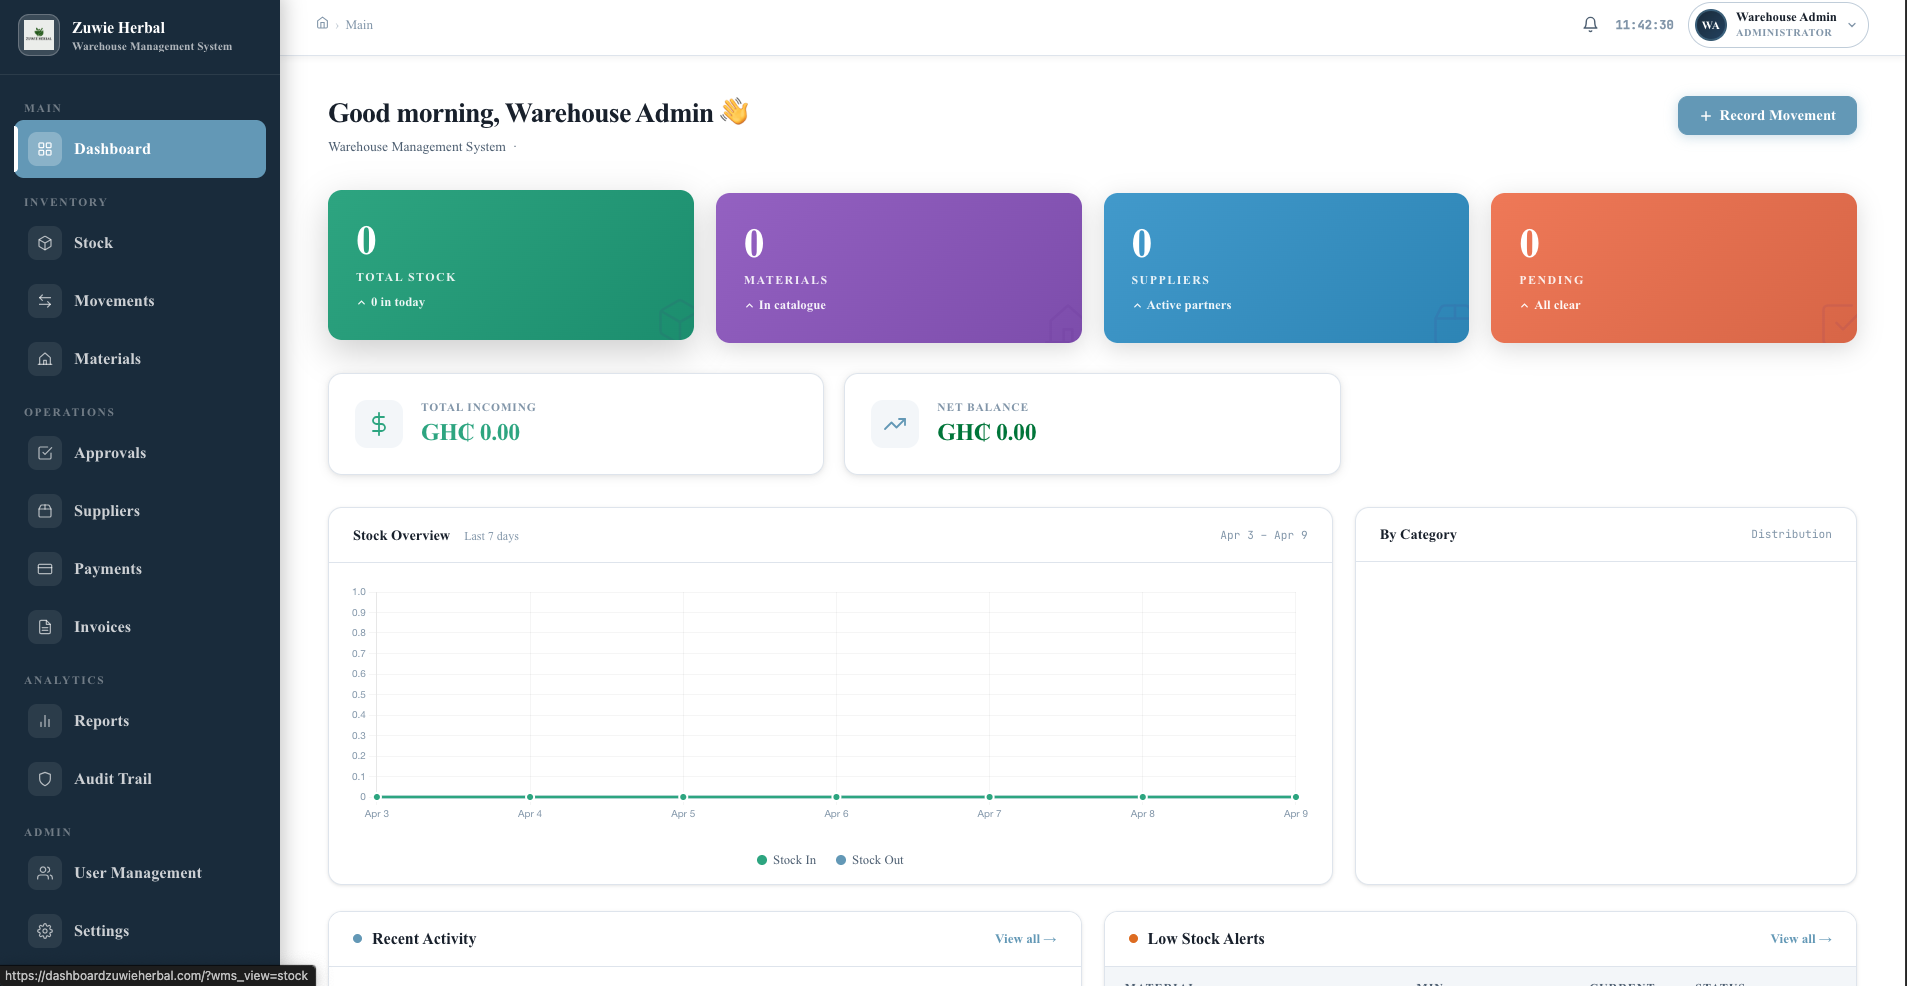Click the Movements arrows icon
This screenshot has width=1907, height=986.
coord(45,301)
